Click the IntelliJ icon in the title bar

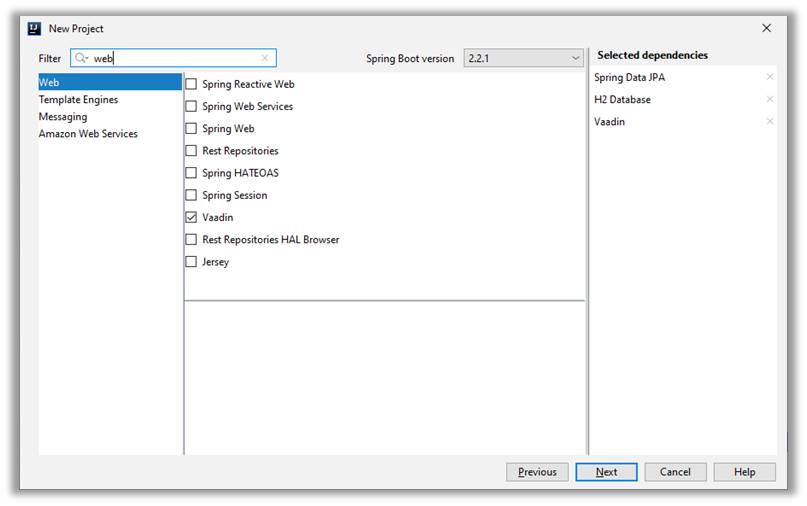(35, 29)
